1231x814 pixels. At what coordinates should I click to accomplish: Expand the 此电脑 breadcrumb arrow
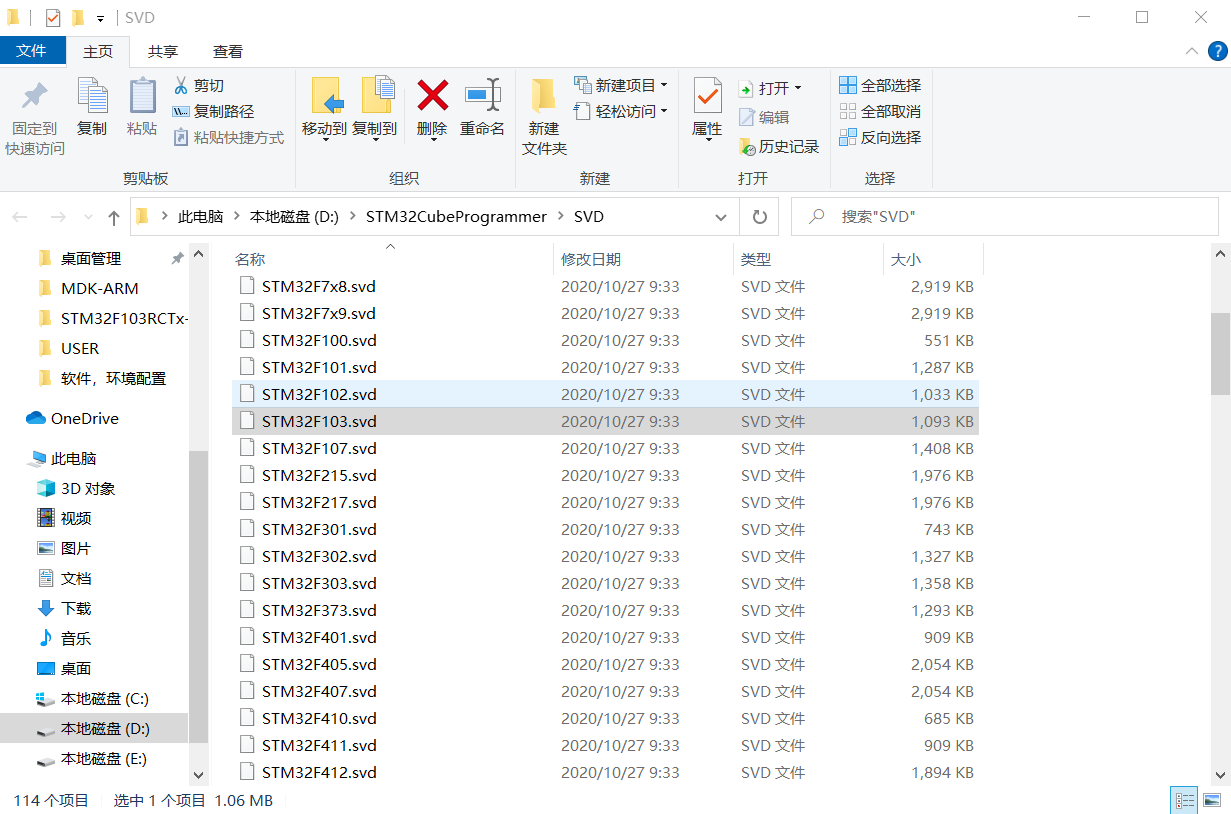click(236, 216)
